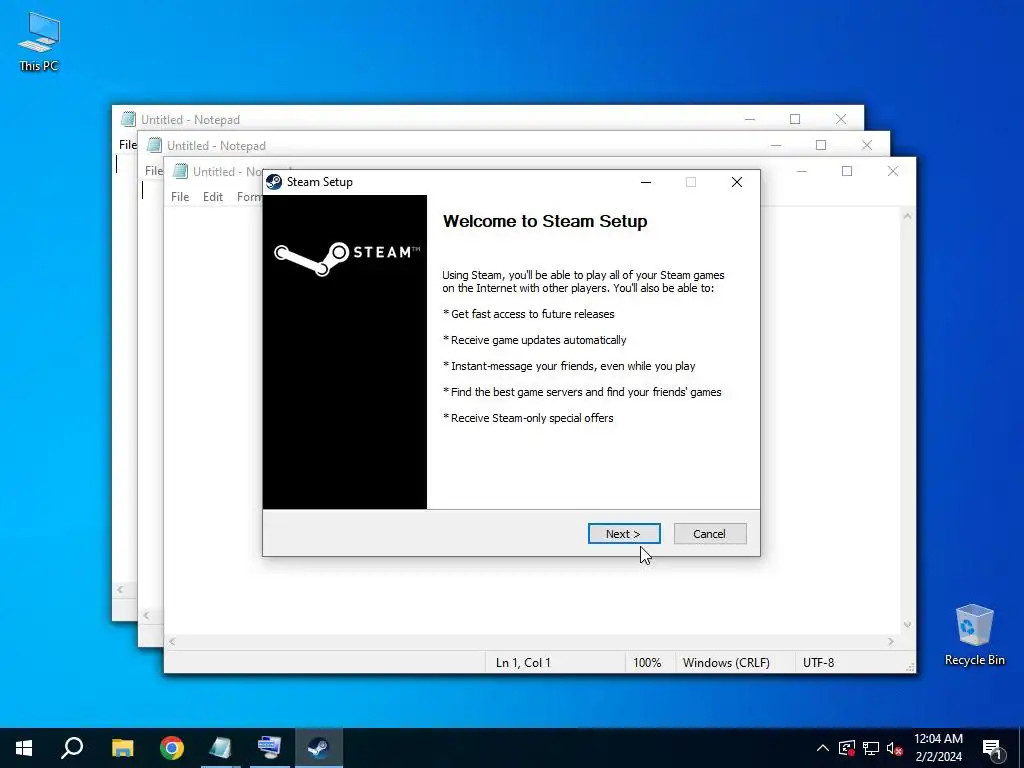
Task: Open Edit menu in the front Notepad
Action: (x=213, y=197)
